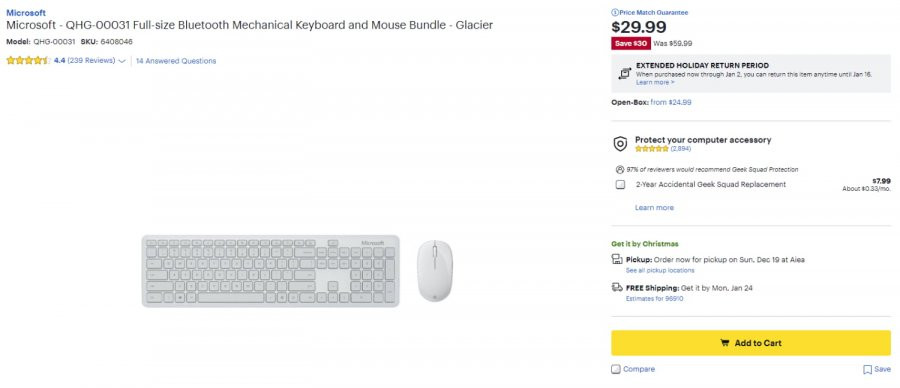Click the Price Match Guarantee info icon
The image size is (900, 388).
615,13
